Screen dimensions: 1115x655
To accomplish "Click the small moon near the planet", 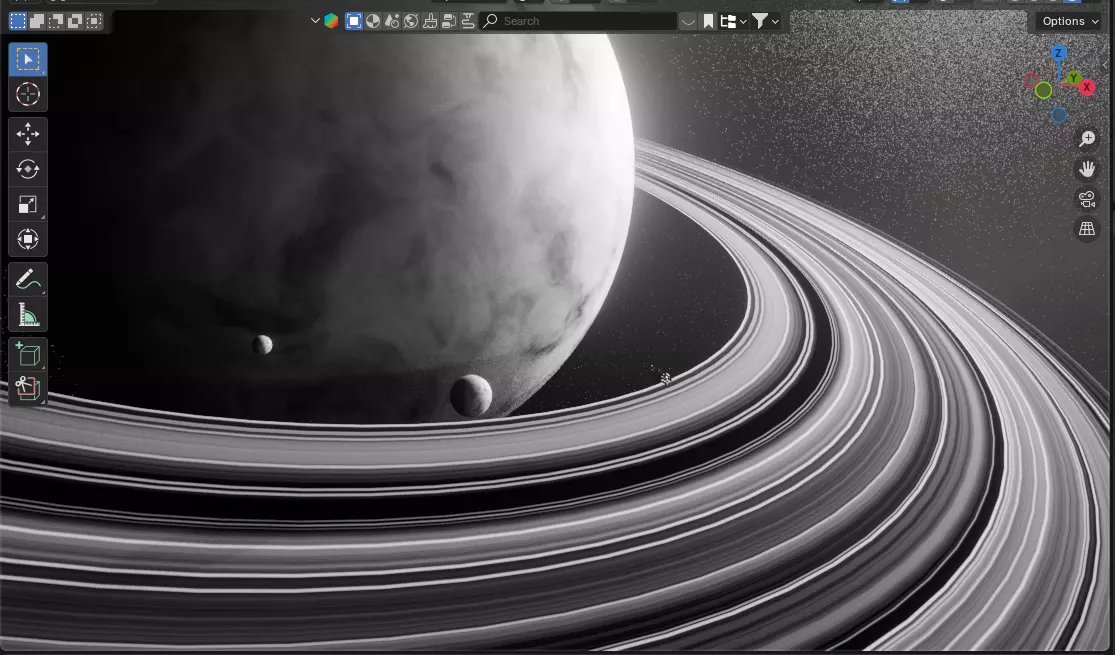I will tap(262, 345).
